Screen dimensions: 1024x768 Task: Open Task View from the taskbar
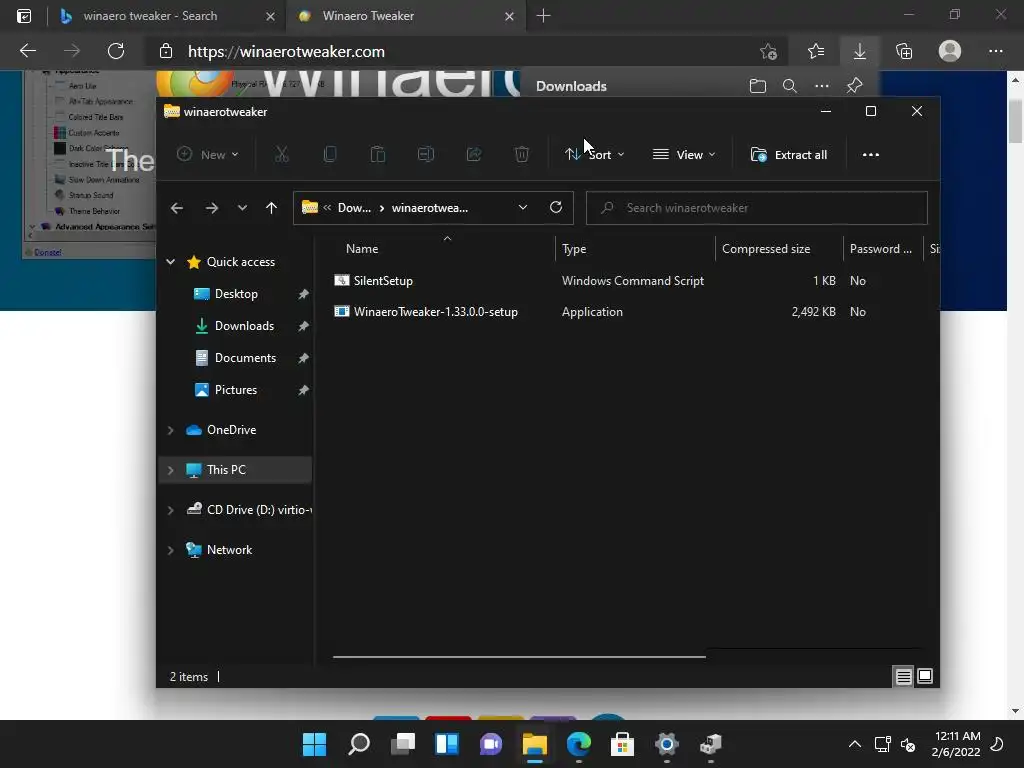(x=403, y=744)
